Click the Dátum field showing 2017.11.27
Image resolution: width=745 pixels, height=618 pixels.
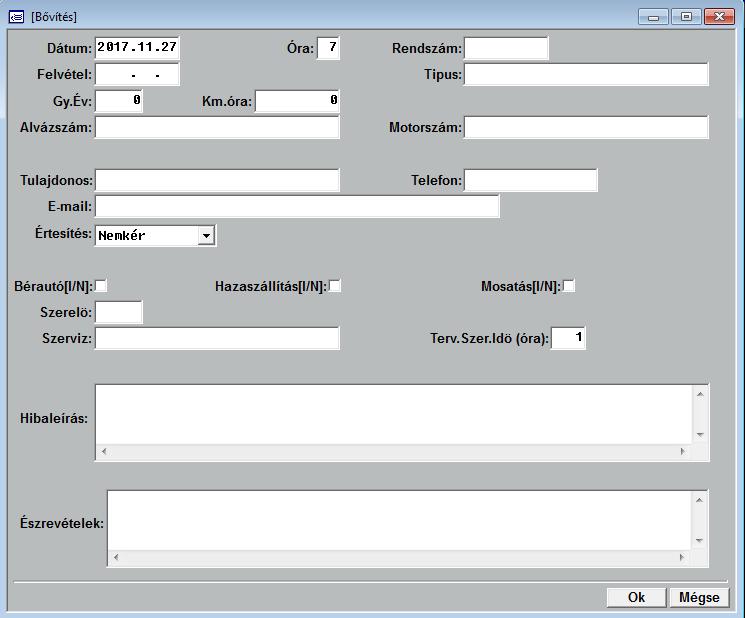pyautogui.click(x=137, y=48)
